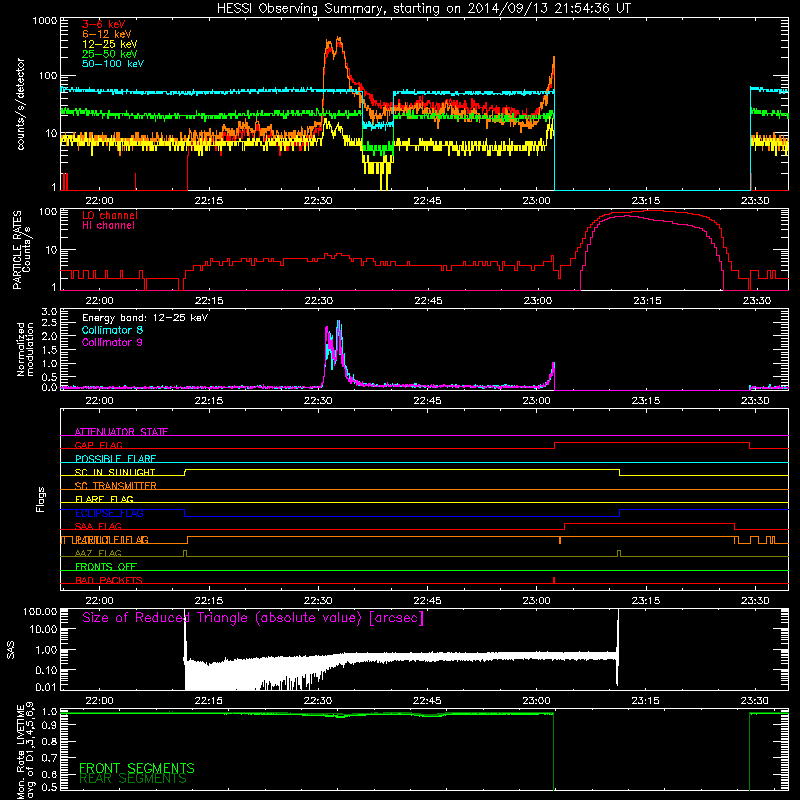Click the GAP FLAG label
The width and height of the screenshot is (800, 800).
[98, 445]
